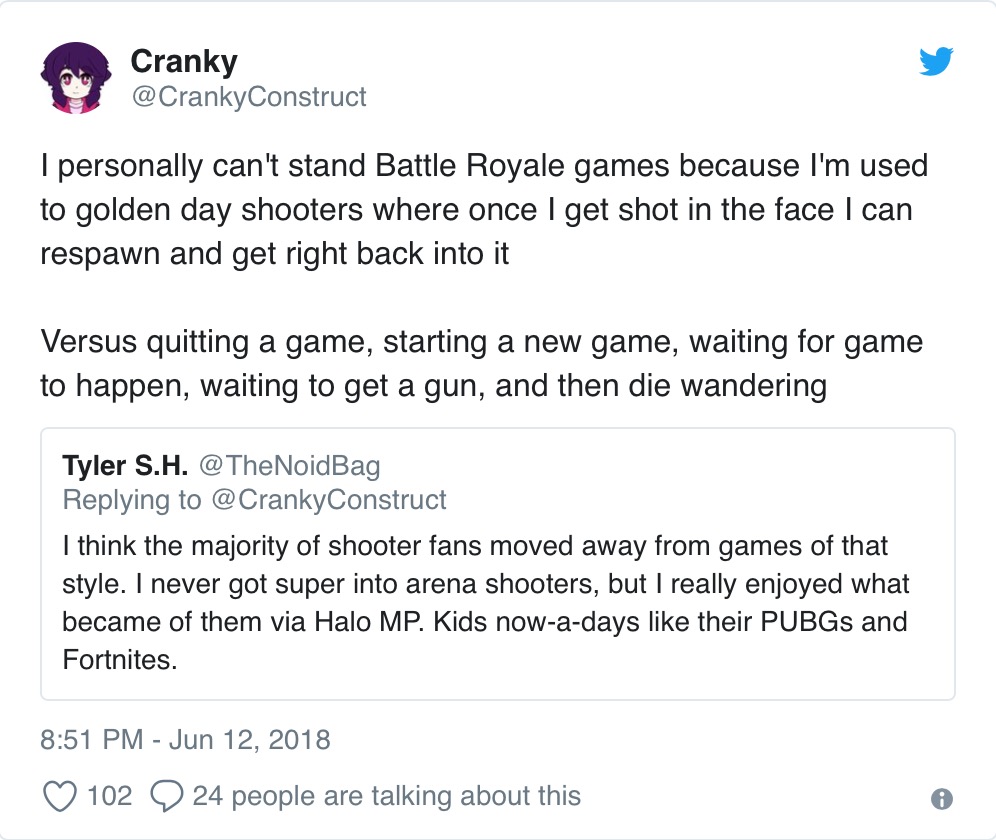The image size is (996, 840).
Task: Open replies via speech bubble icon
Action: [x=167, y=796]
